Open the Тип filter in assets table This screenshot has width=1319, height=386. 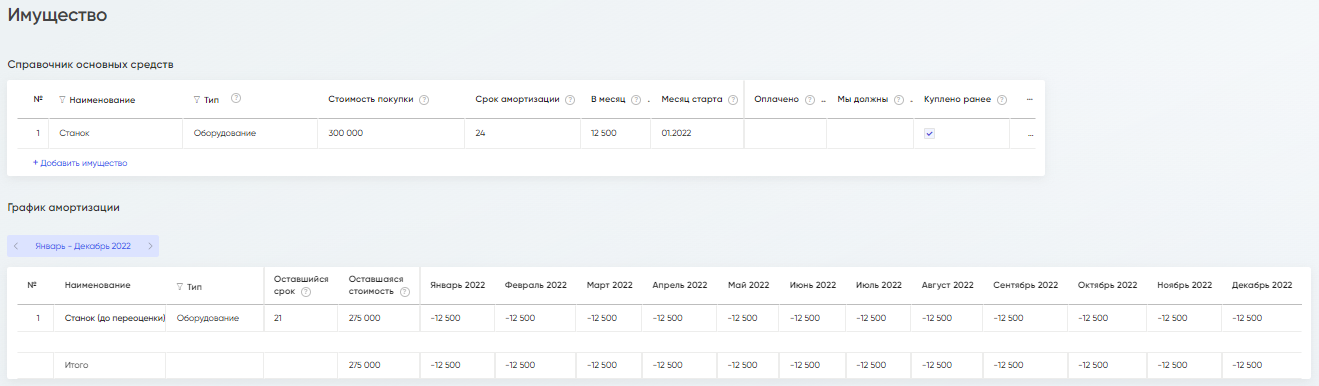(x=197, y=100)
